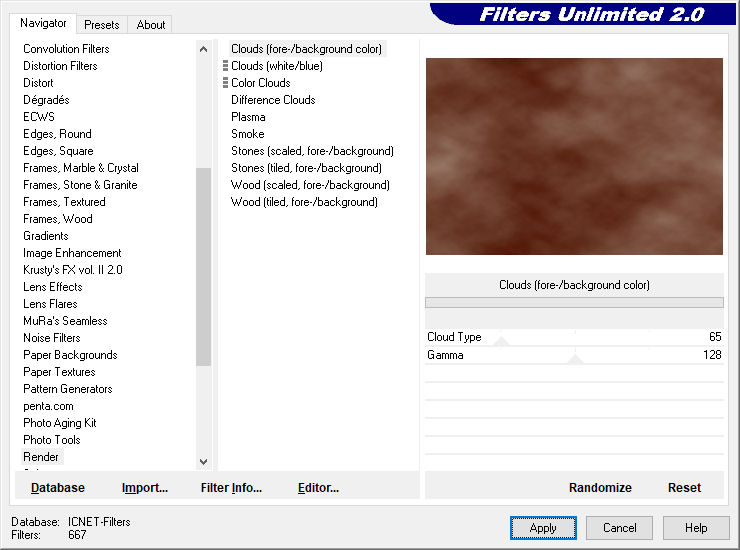Select Photo Tools category
This screenshot has height=550, width=740.
[x=51, y=440]
